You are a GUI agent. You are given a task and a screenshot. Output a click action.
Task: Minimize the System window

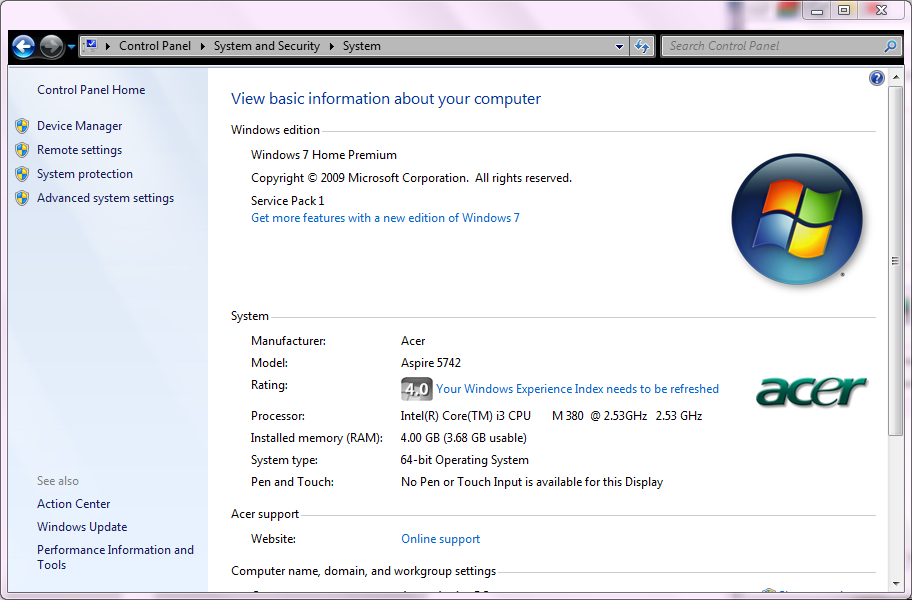[817, 10]
